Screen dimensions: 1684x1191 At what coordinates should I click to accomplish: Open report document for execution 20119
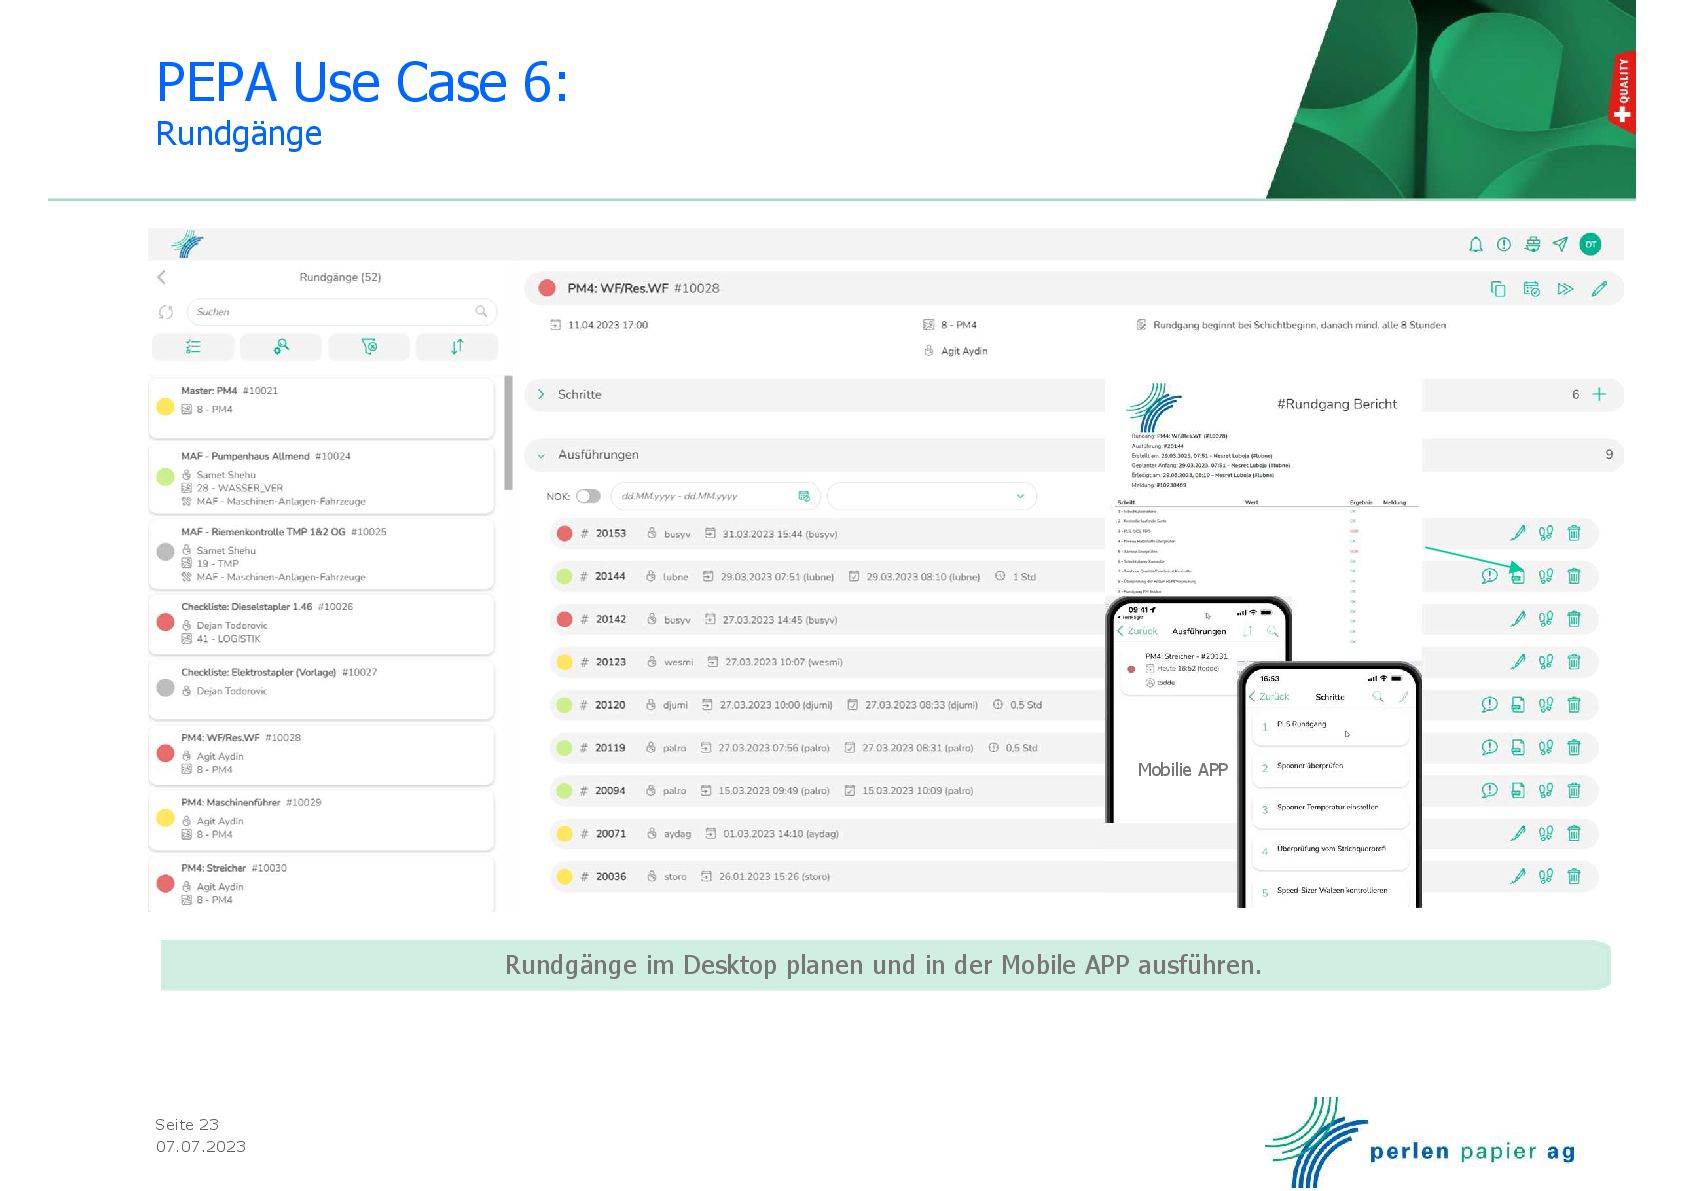(x=1518, y=747)
